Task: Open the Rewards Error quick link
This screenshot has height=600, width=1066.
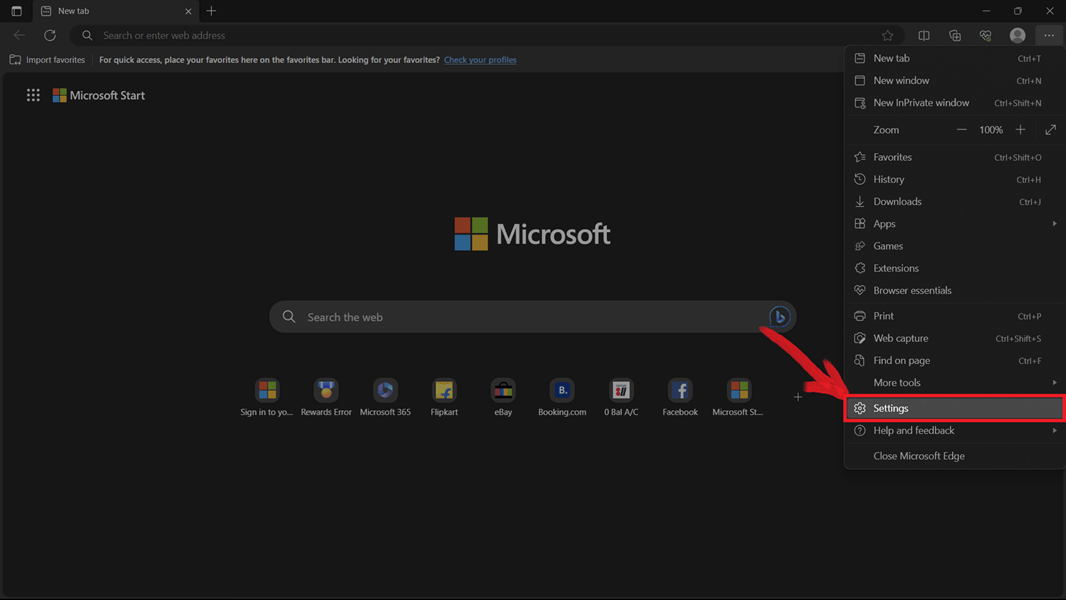Action: pos(326,398)
